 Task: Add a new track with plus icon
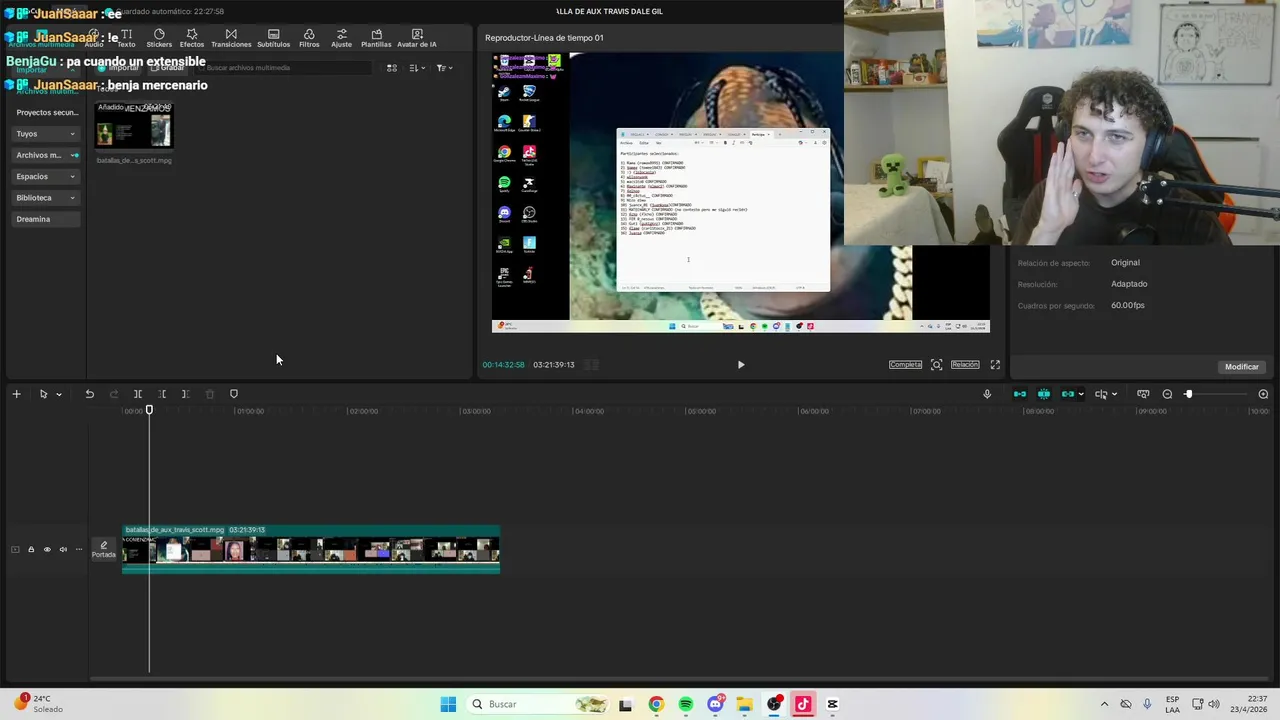coord(16,394)
